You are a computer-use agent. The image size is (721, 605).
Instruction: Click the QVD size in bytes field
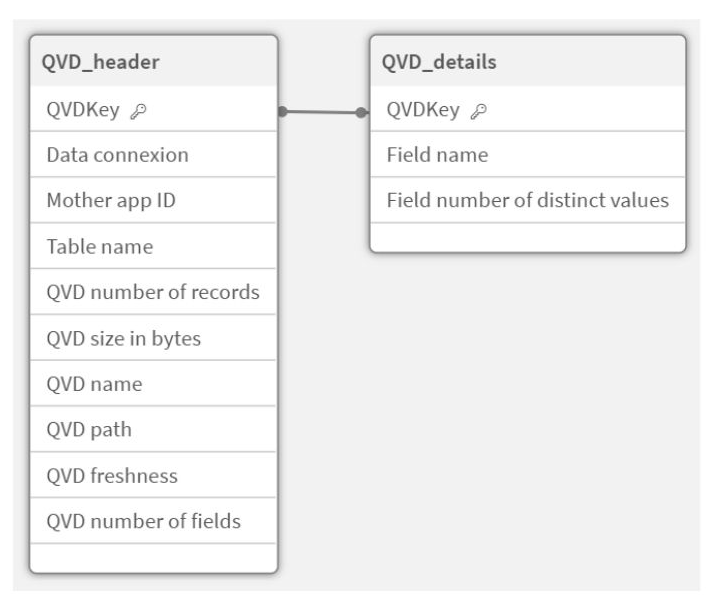pyautogui.click(x=123, y=338)
